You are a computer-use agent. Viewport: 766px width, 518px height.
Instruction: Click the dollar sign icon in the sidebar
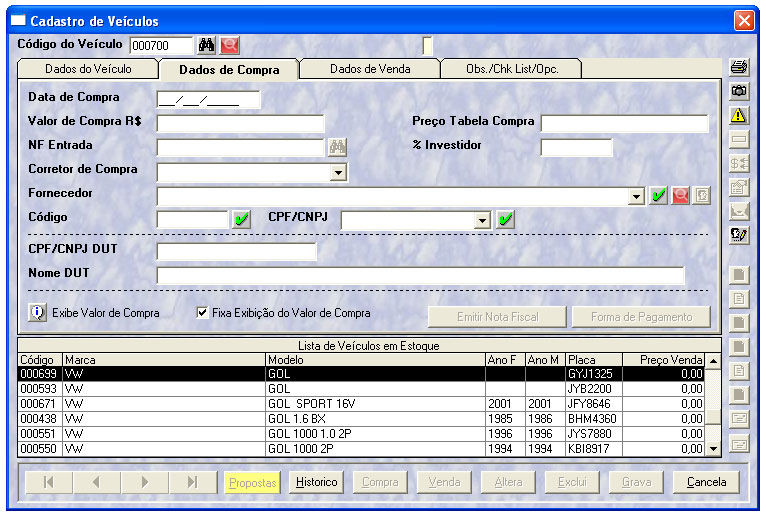coord(739,163)
